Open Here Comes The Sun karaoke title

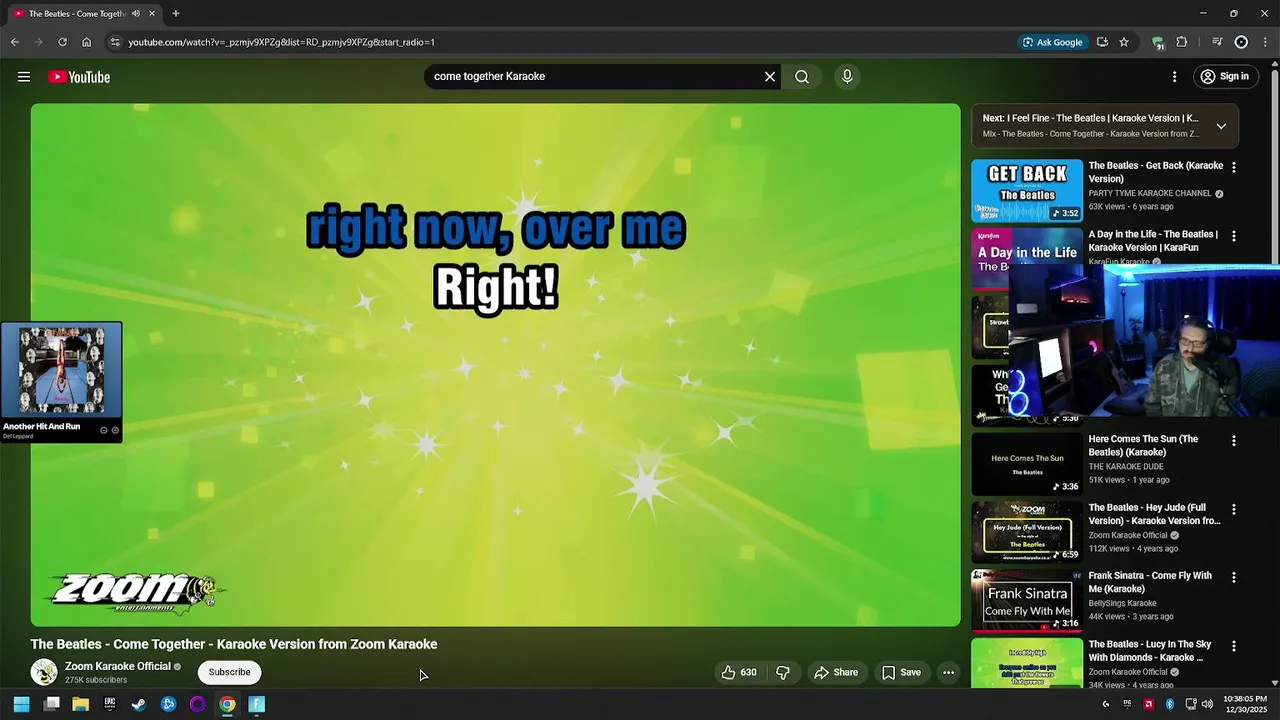coord(1143,445)
